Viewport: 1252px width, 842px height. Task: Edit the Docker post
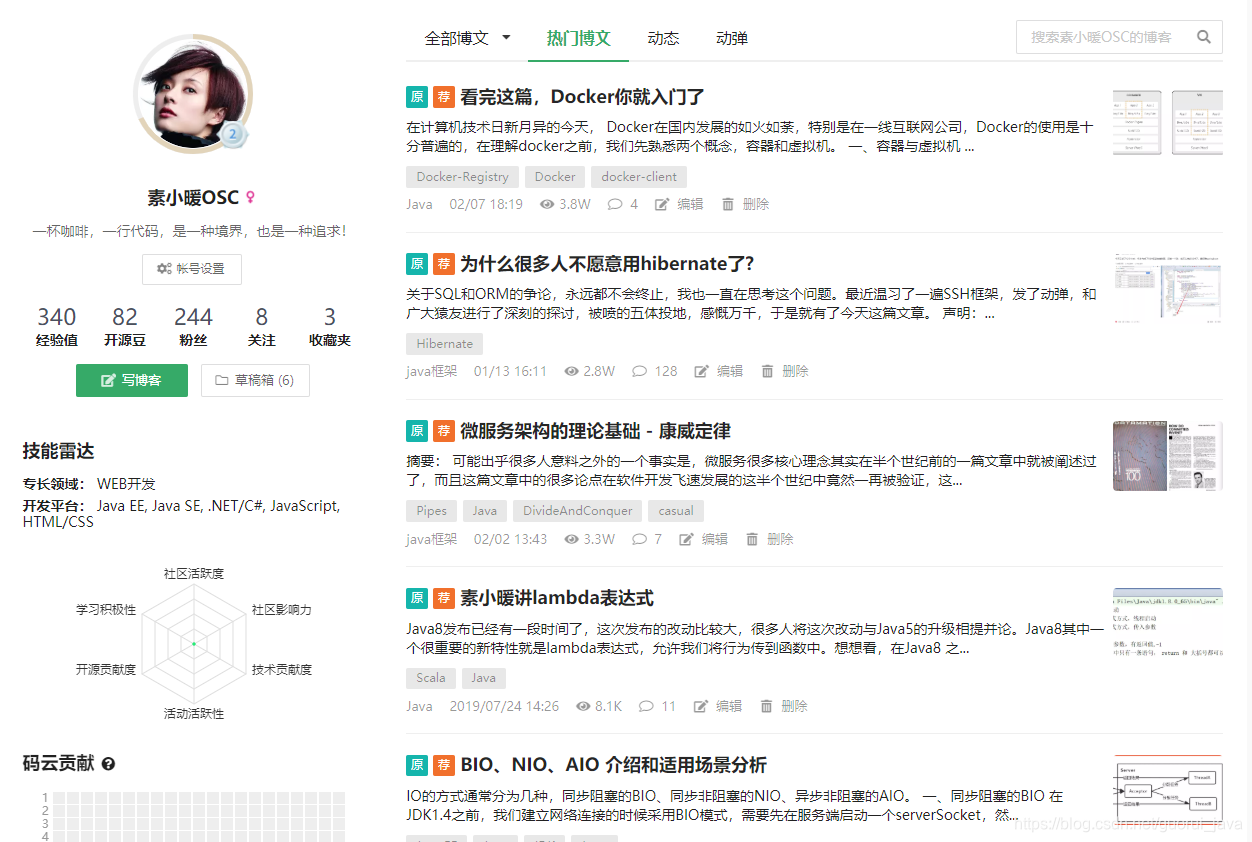679,204
